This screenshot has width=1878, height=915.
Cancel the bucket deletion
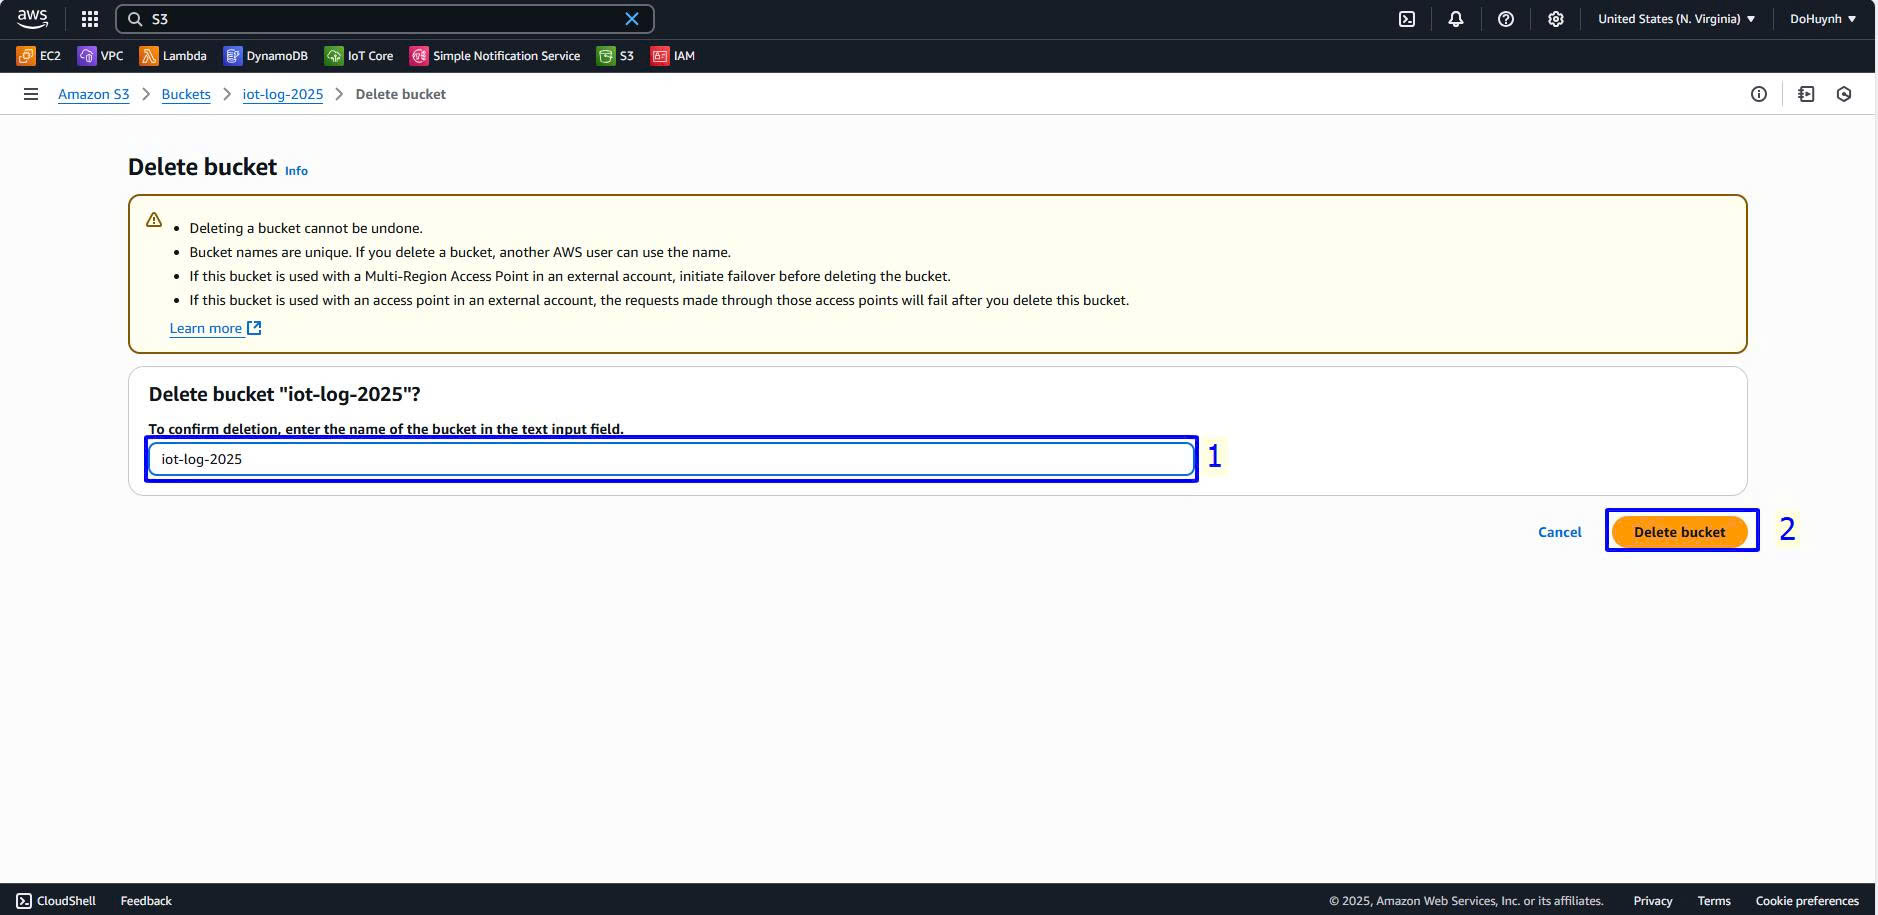1559,532
